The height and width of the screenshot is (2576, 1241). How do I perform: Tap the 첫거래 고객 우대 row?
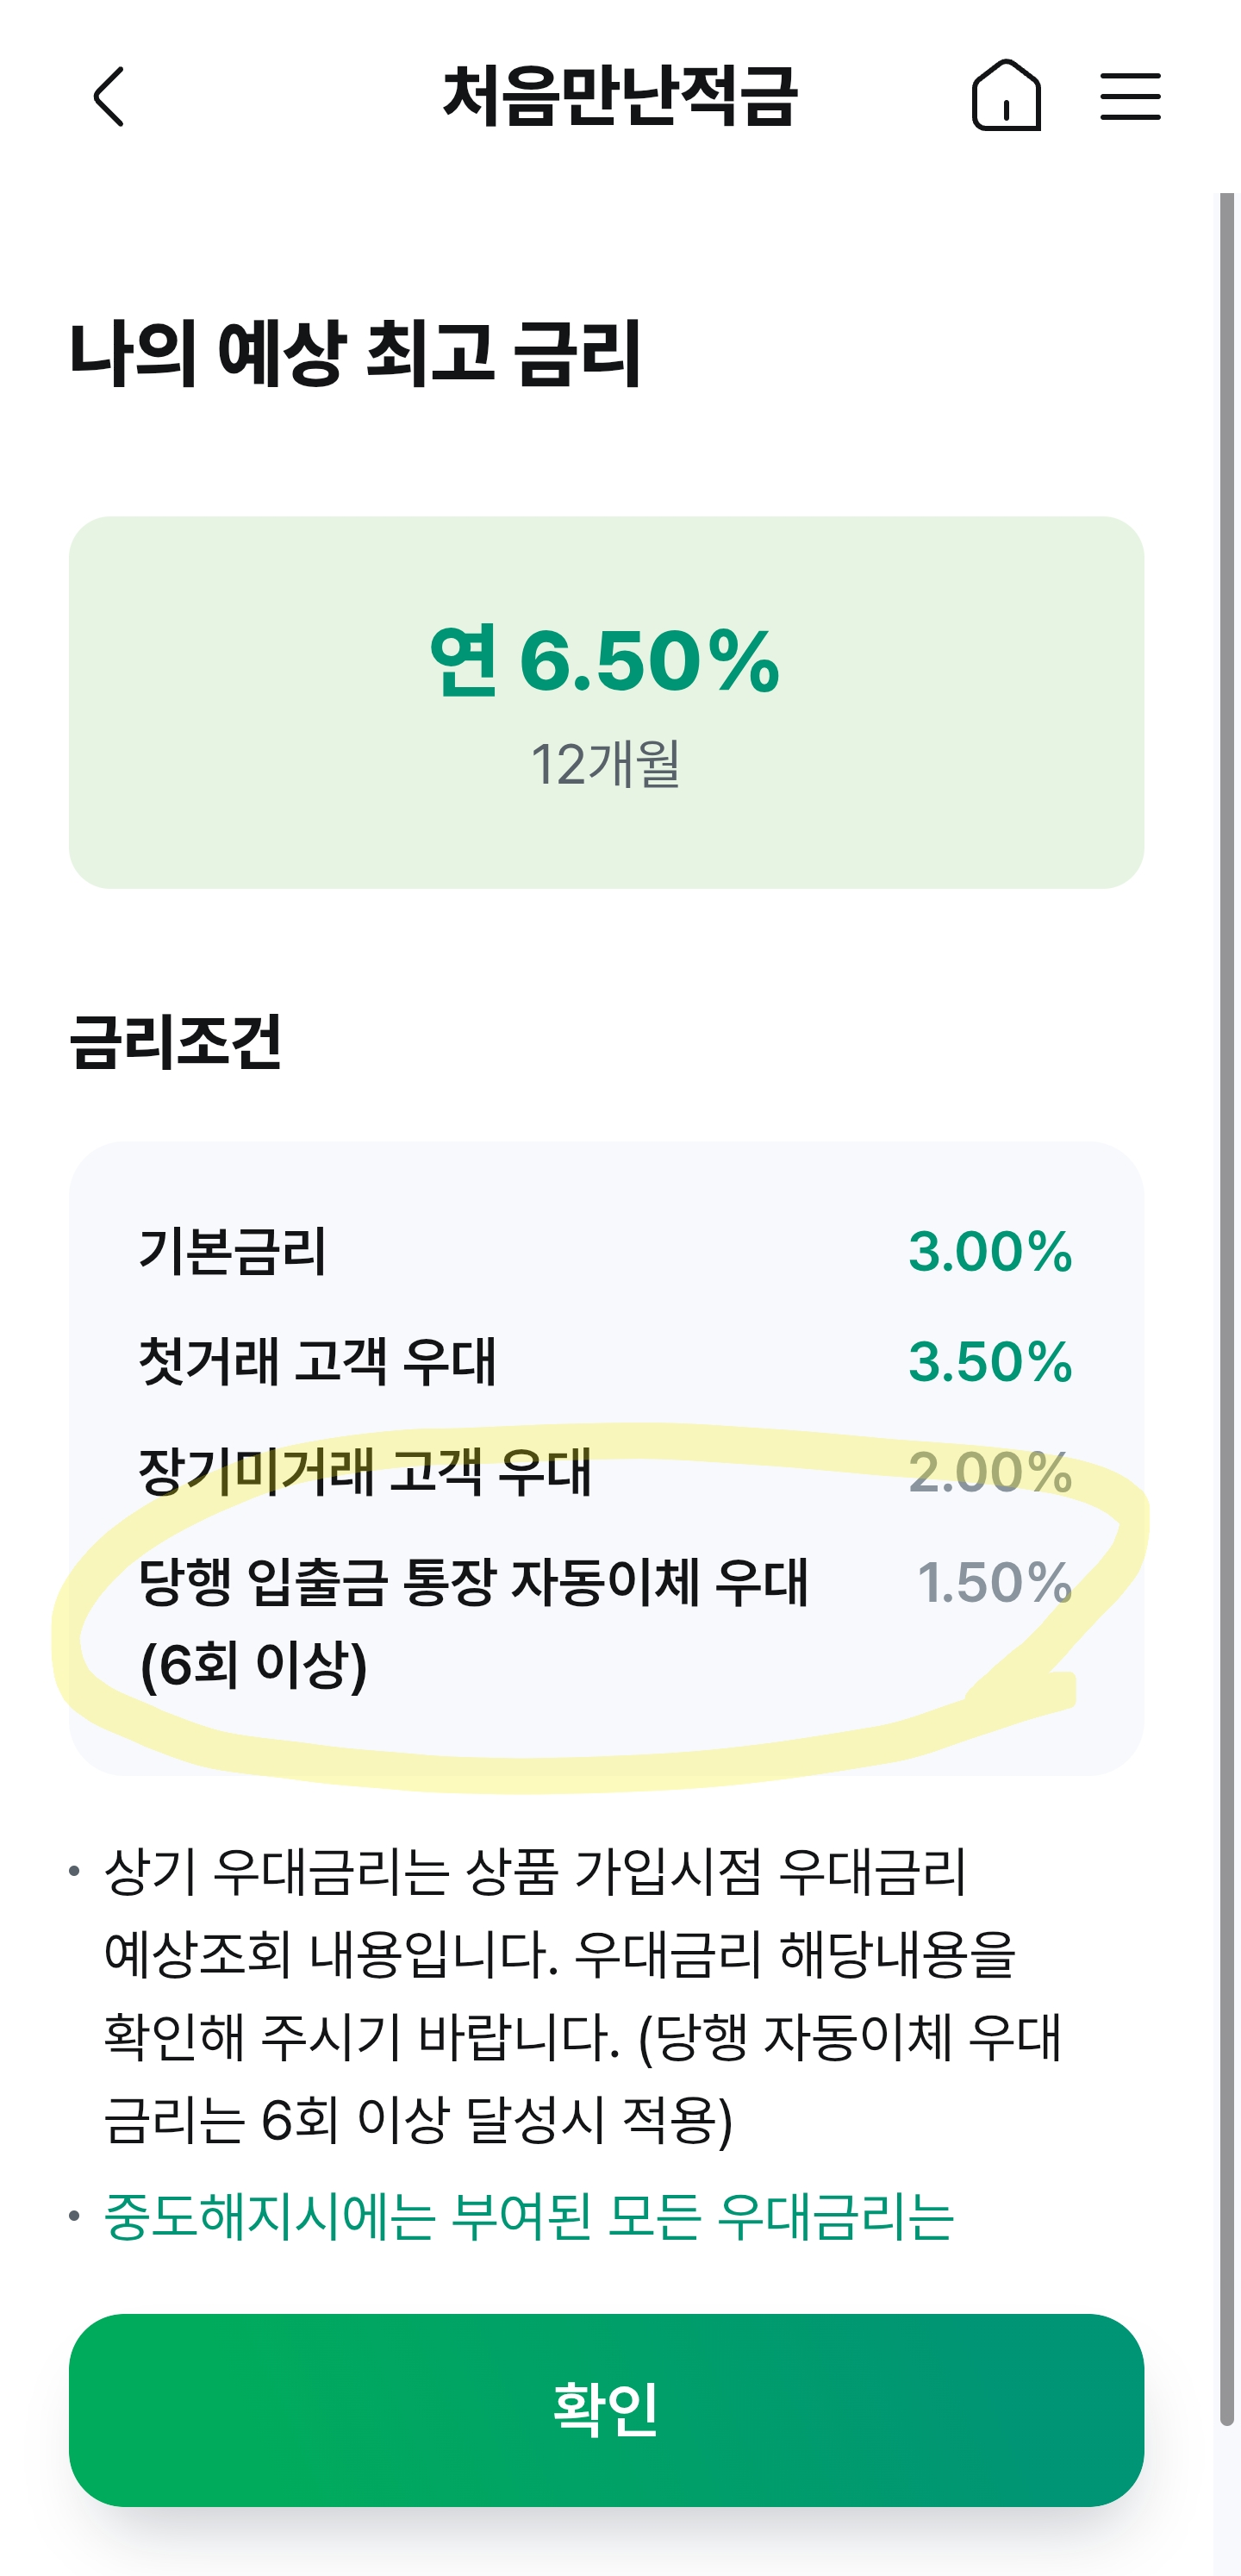(606, 1361)
